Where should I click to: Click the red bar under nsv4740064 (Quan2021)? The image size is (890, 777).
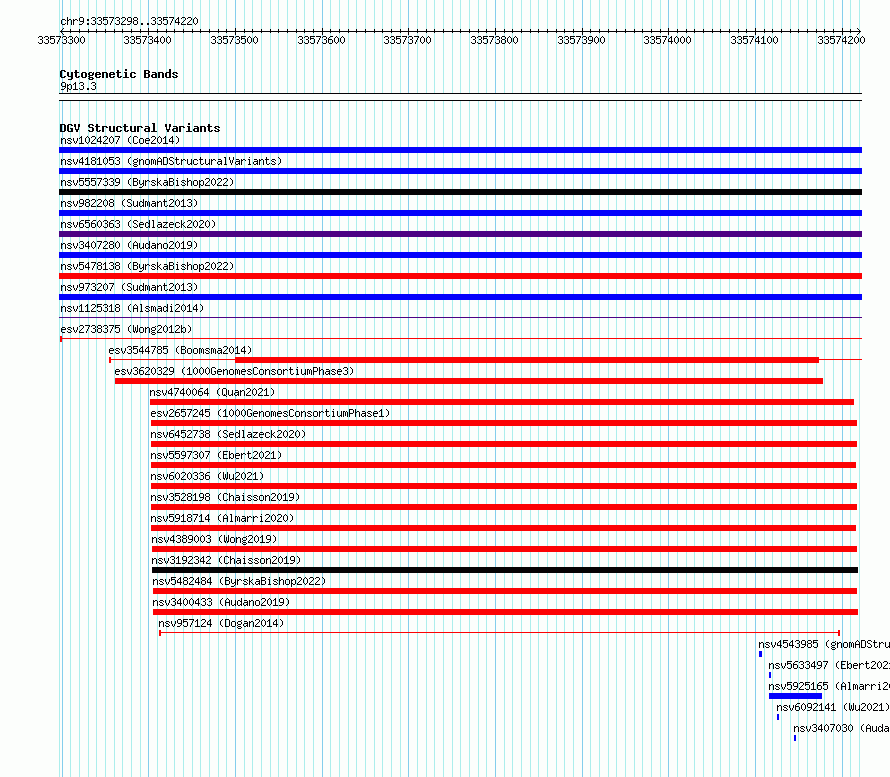[502, 402]
